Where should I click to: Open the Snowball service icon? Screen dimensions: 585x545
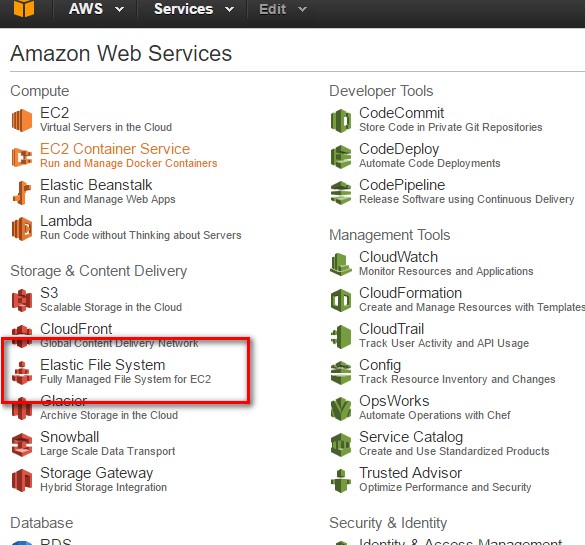point(22,444)
